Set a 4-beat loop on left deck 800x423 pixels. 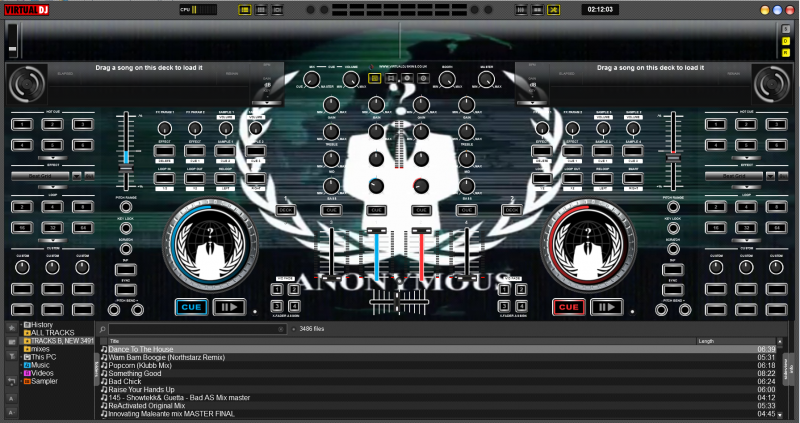tap(53, 207)
